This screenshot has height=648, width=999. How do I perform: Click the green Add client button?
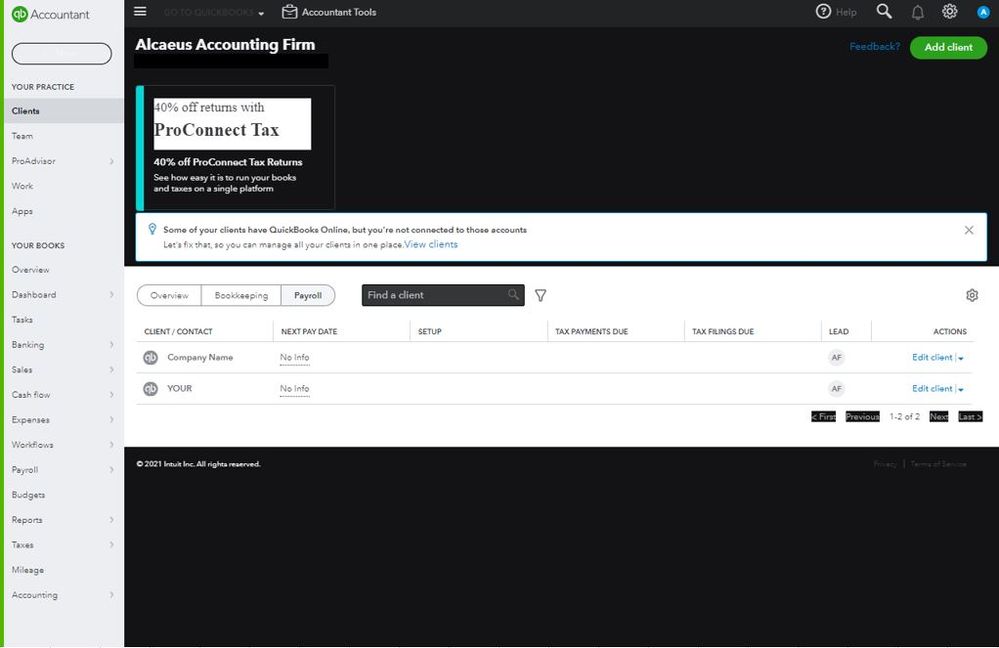948,47
